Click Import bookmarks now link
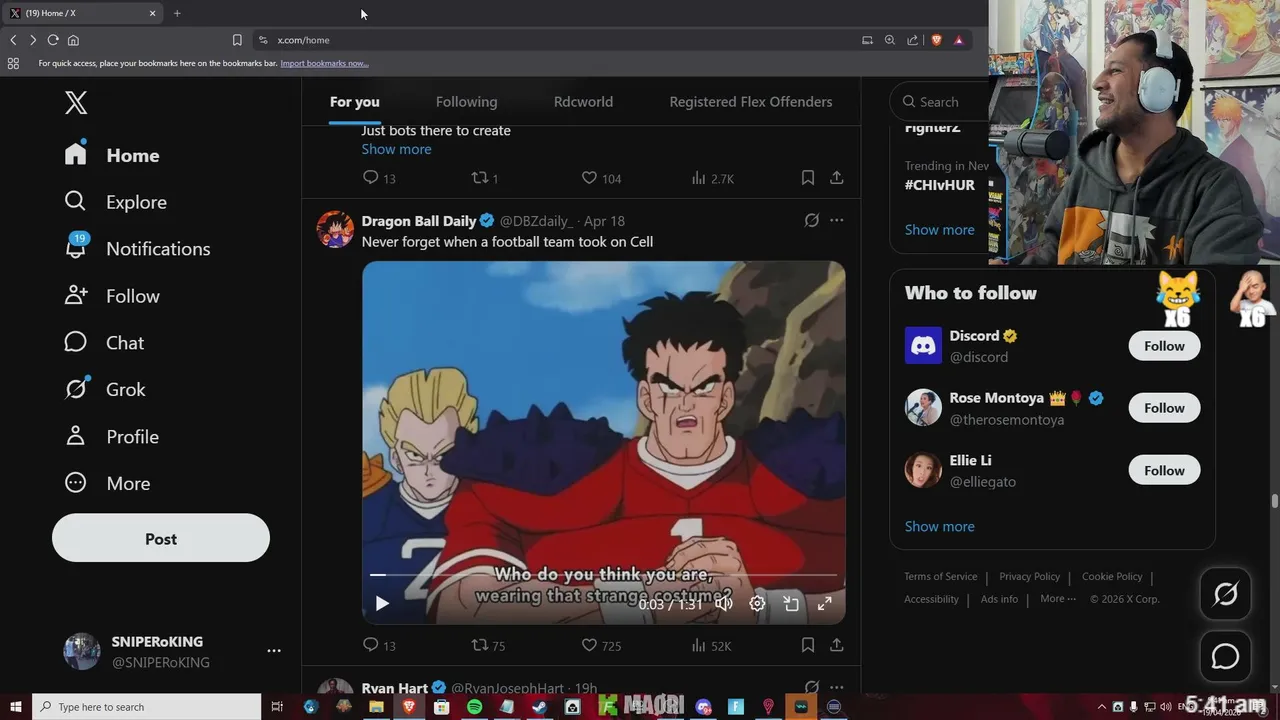The height and width of the screenshot is (720, 1280). 324,63
